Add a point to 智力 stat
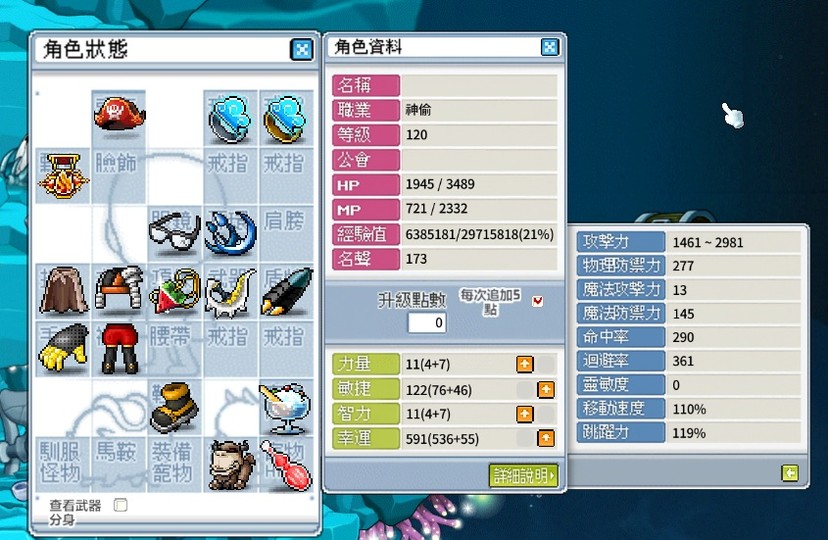The width and height of the screenshot is (828, 540). [525, 414]
